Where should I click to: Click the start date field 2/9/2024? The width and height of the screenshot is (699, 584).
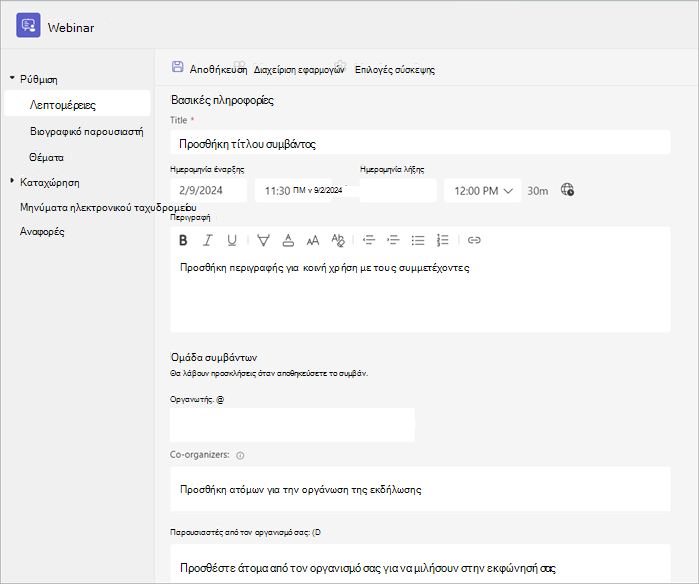pos(208,191)
